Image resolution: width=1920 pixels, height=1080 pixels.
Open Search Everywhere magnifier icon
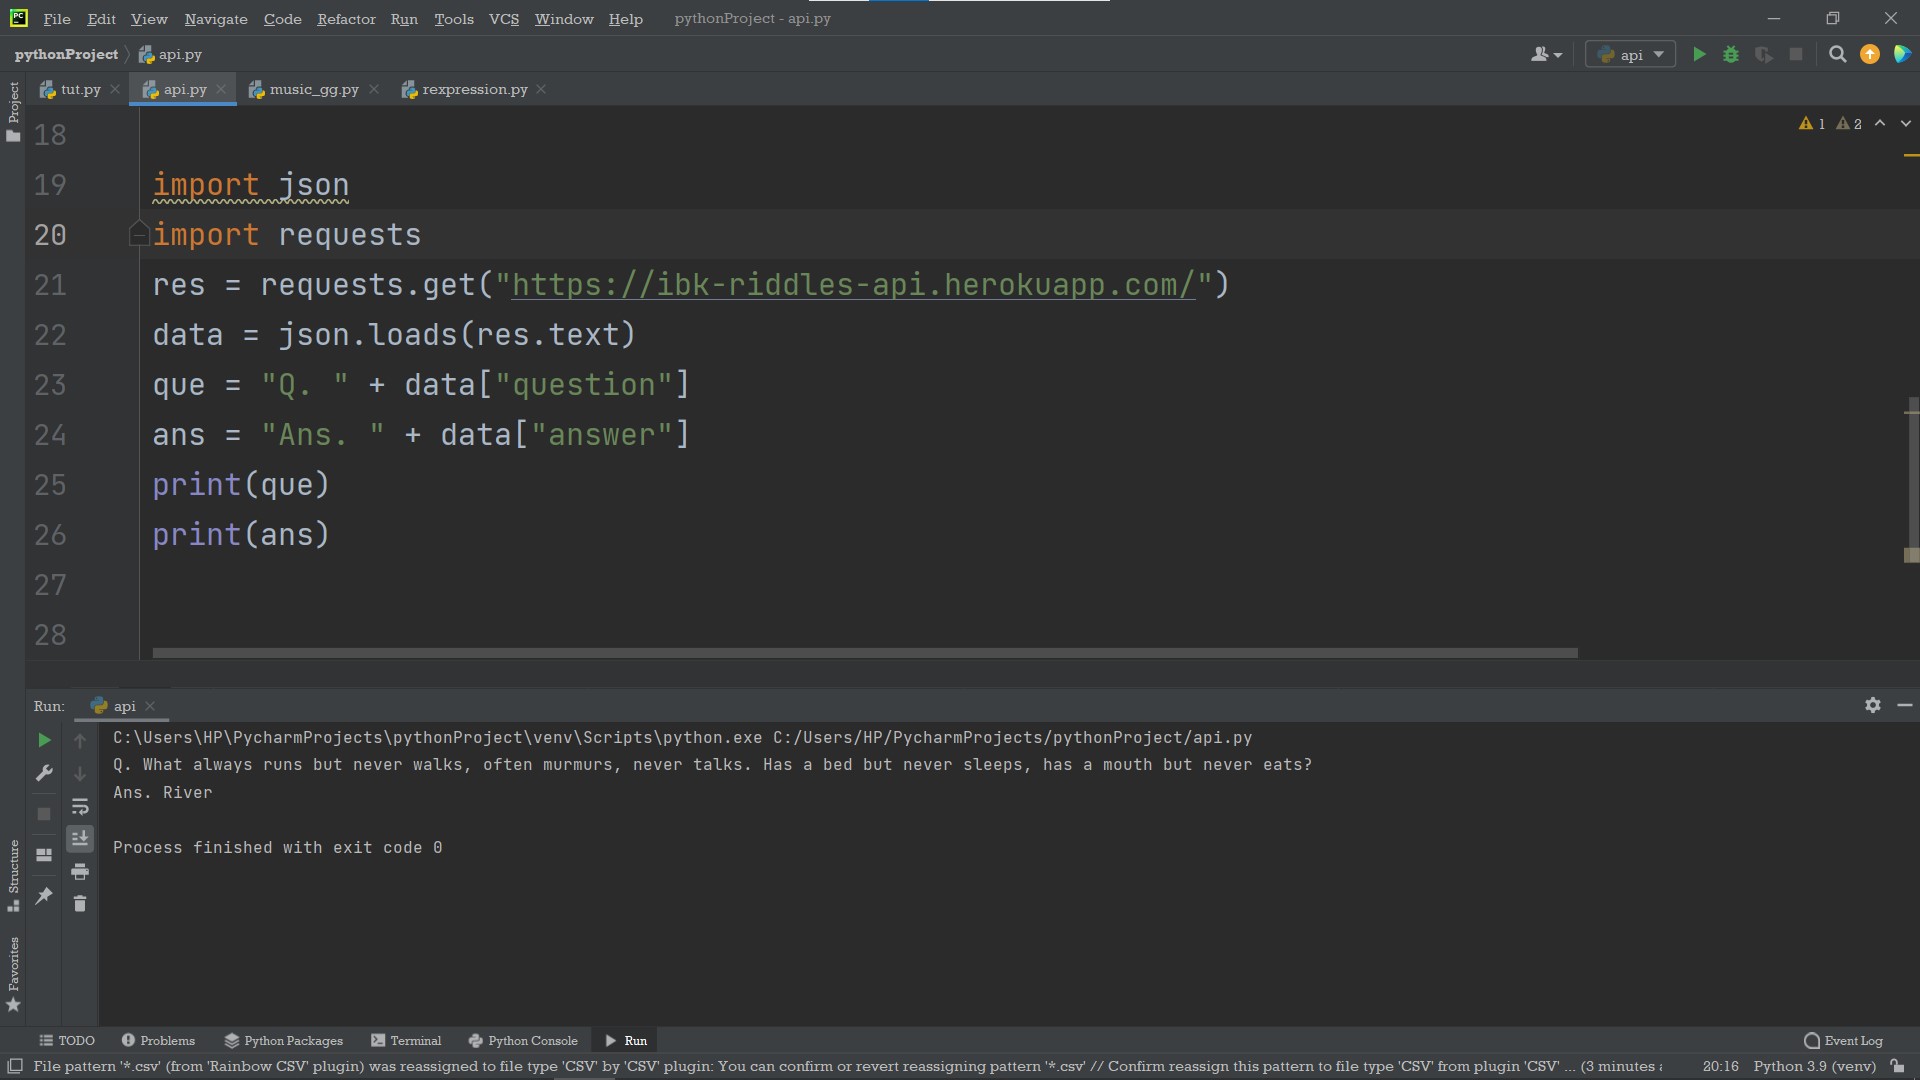point(1837,55)
